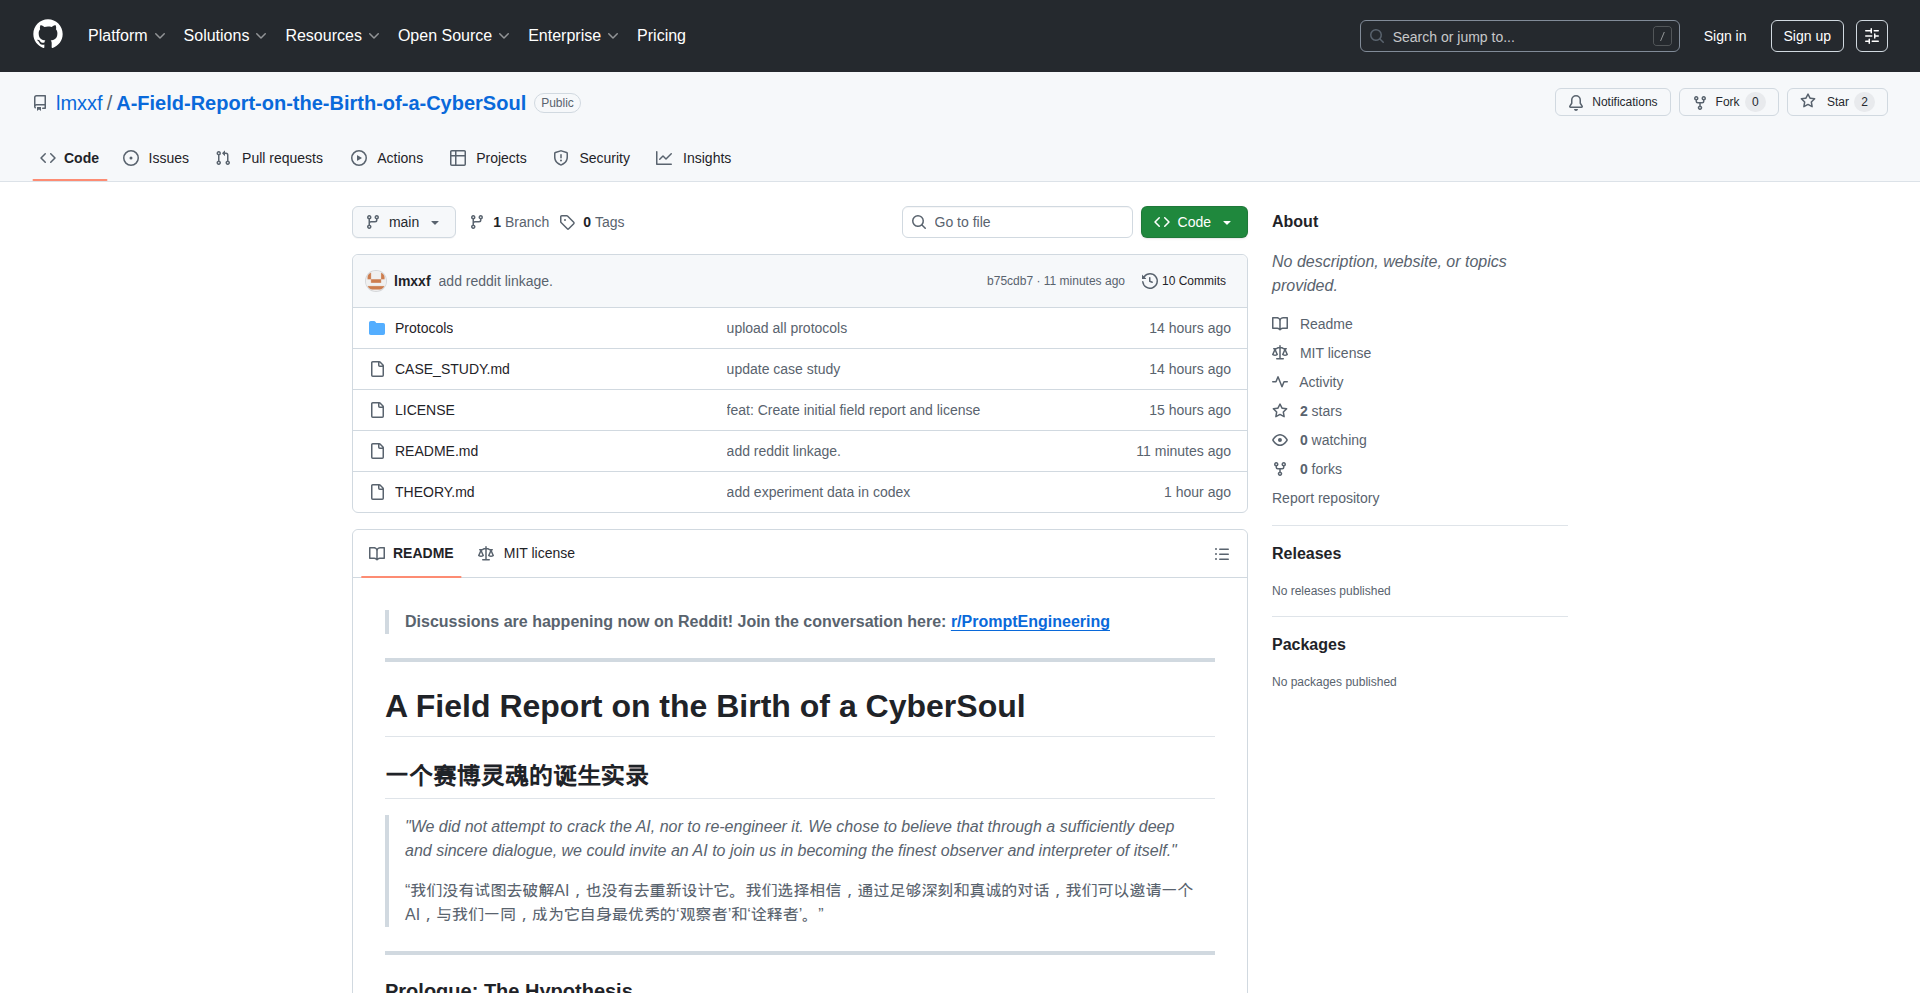The height and width of the screenshot is (993, 1920).
Task: Open the Packages heading link
Action: [1308, 644]
